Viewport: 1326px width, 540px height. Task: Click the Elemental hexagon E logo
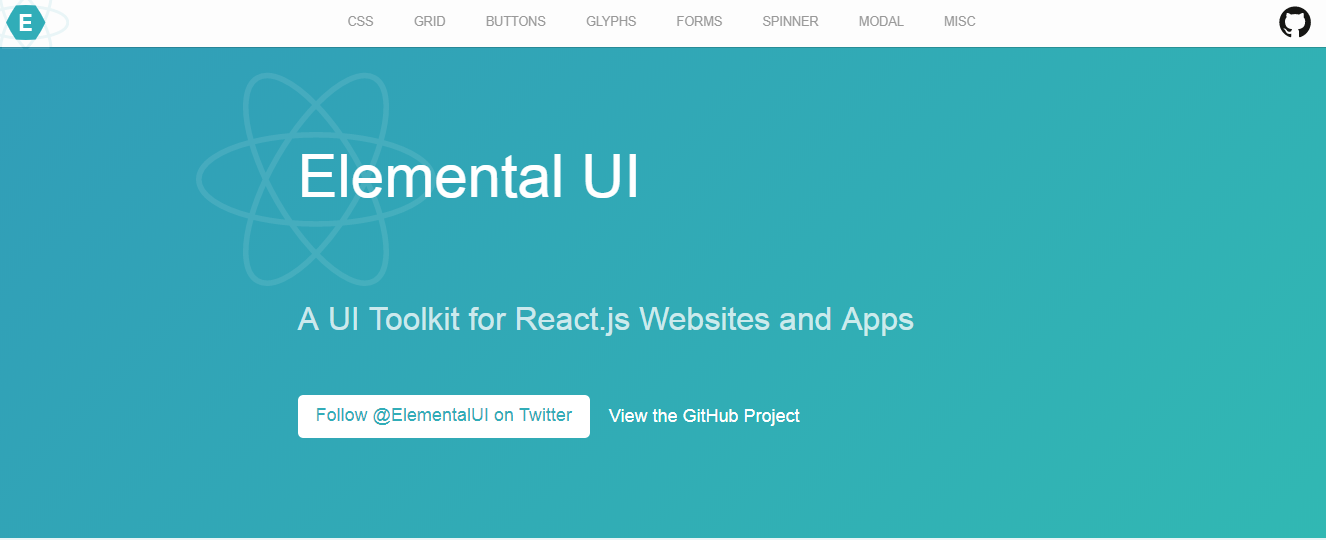coord(26,22)
